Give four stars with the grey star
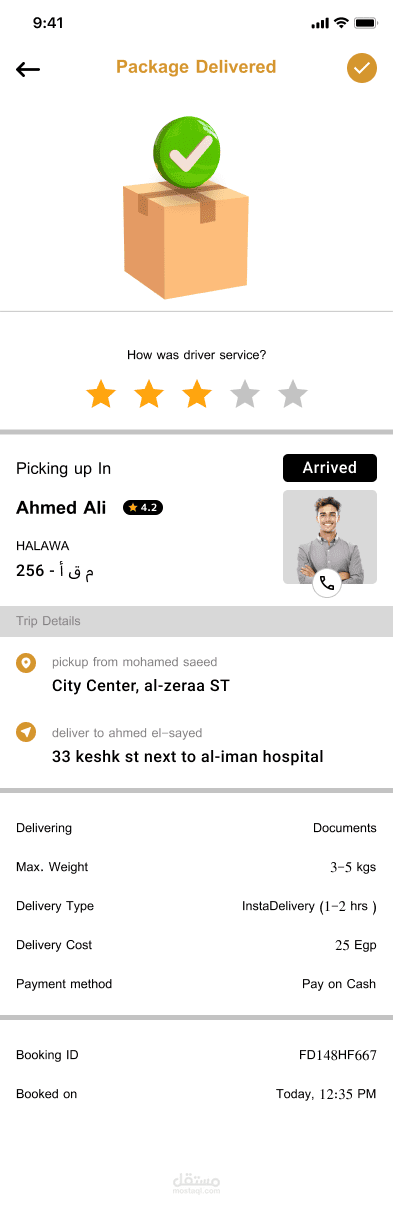 pos(245,394)
